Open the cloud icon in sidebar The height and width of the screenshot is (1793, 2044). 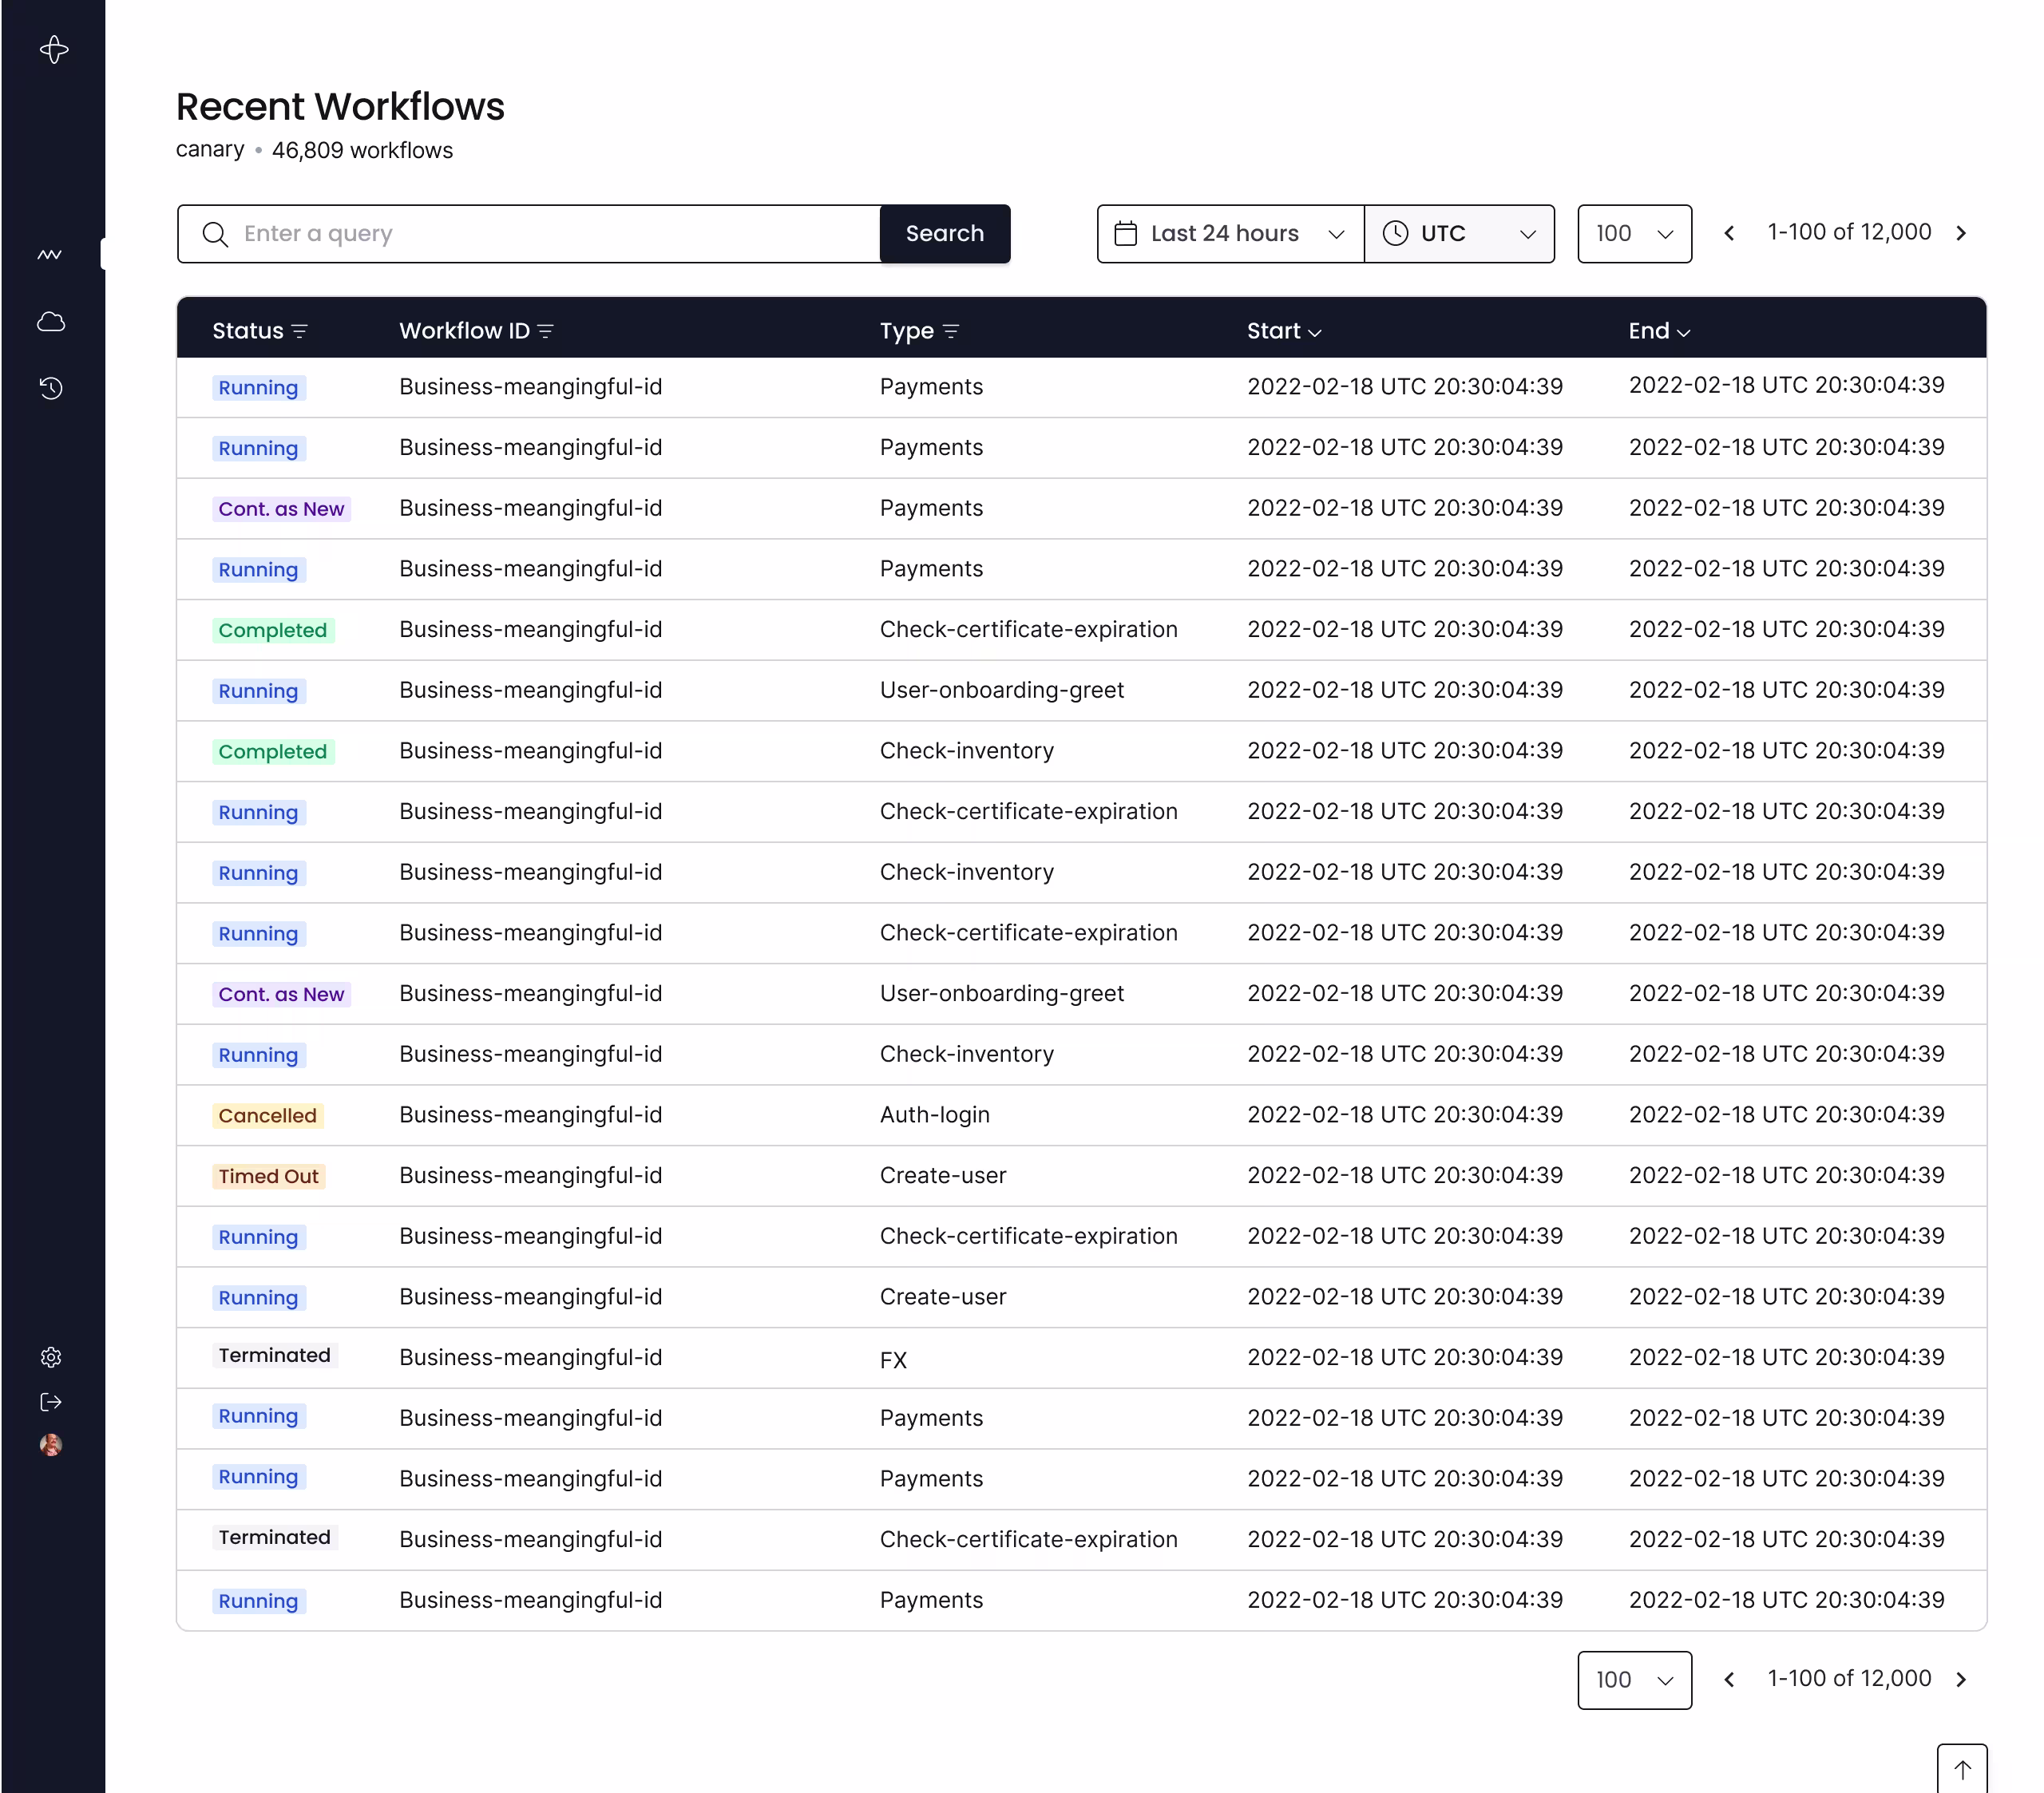coord(51,322)
